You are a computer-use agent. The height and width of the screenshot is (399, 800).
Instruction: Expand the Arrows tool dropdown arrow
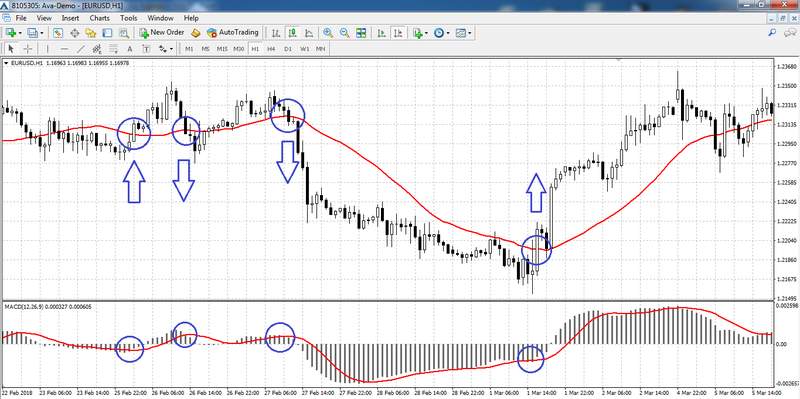click(x=171, y=49)
